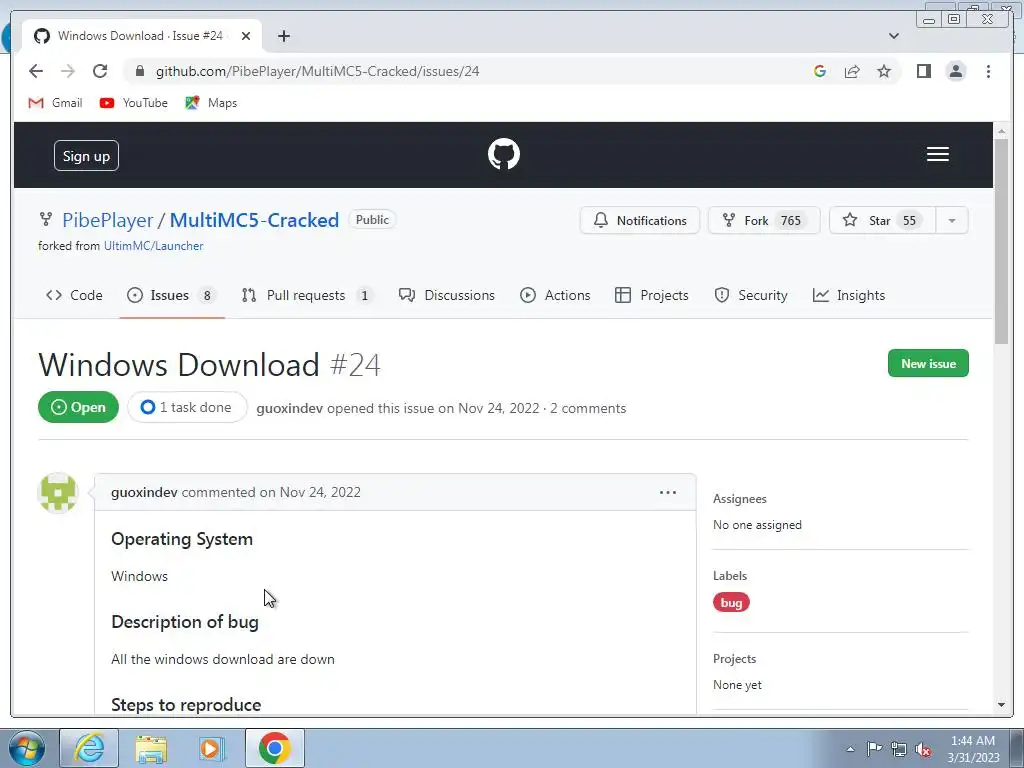
Task: Click the Nov 24, 2022 comment timestamp
Action: coord(320,492)
